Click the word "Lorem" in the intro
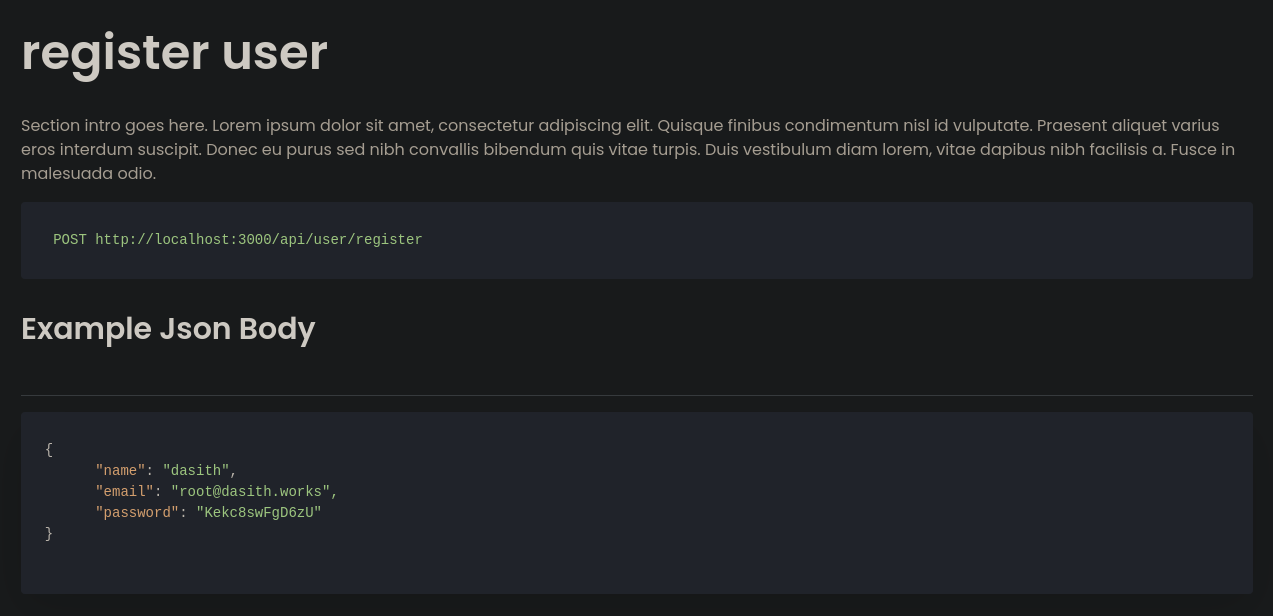This screenshot has height=616, width=1273. point(236,126)
